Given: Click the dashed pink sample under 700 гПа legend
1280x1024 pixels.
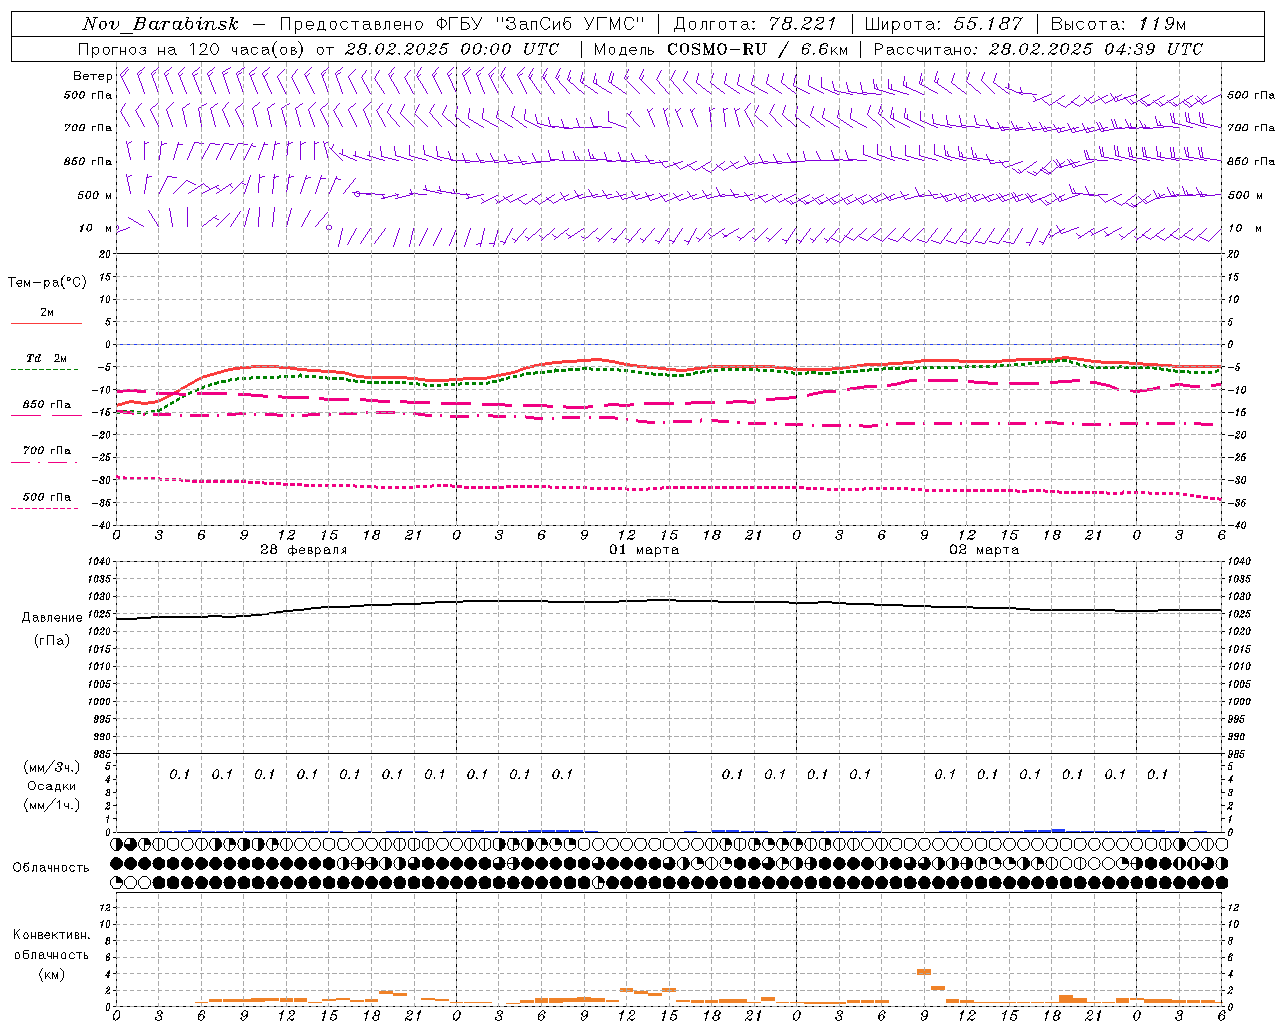Looking at the screenshot, I should pos(44,462).
